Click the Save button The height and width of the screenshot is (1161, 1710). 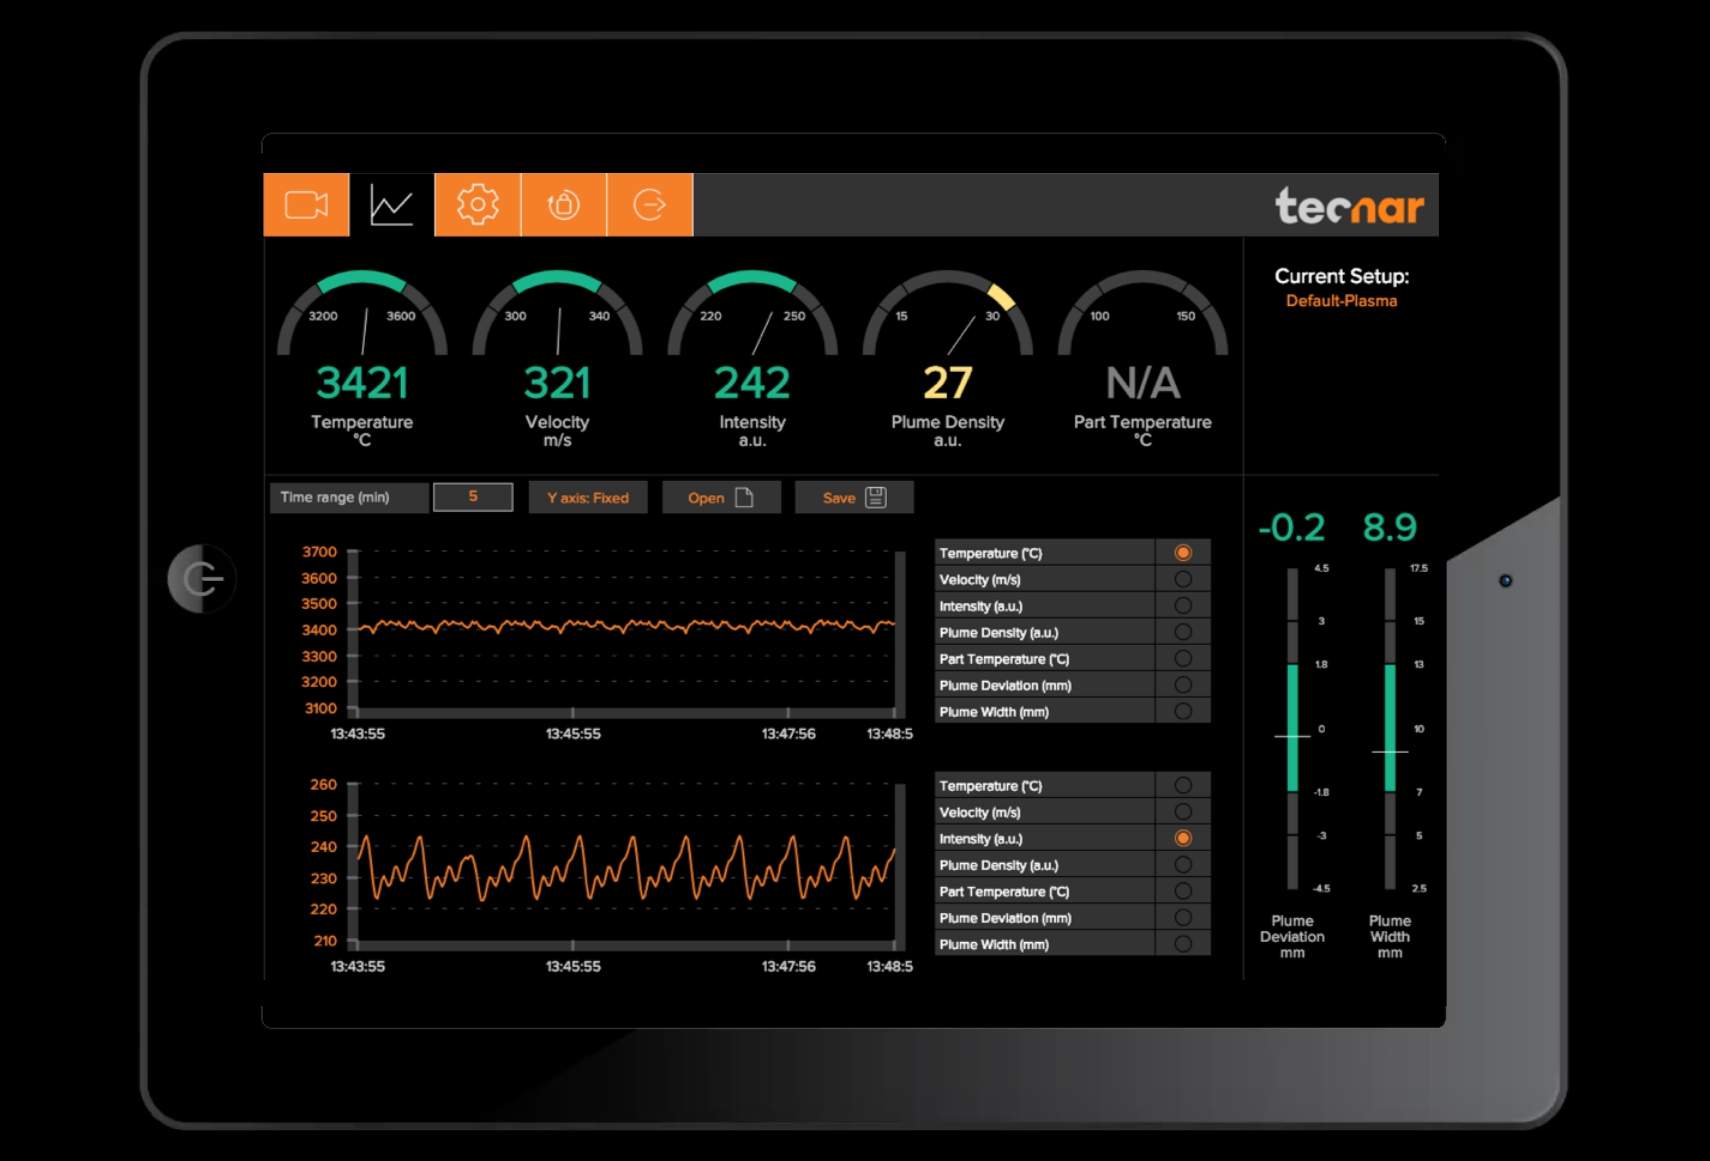pos(853,497)
